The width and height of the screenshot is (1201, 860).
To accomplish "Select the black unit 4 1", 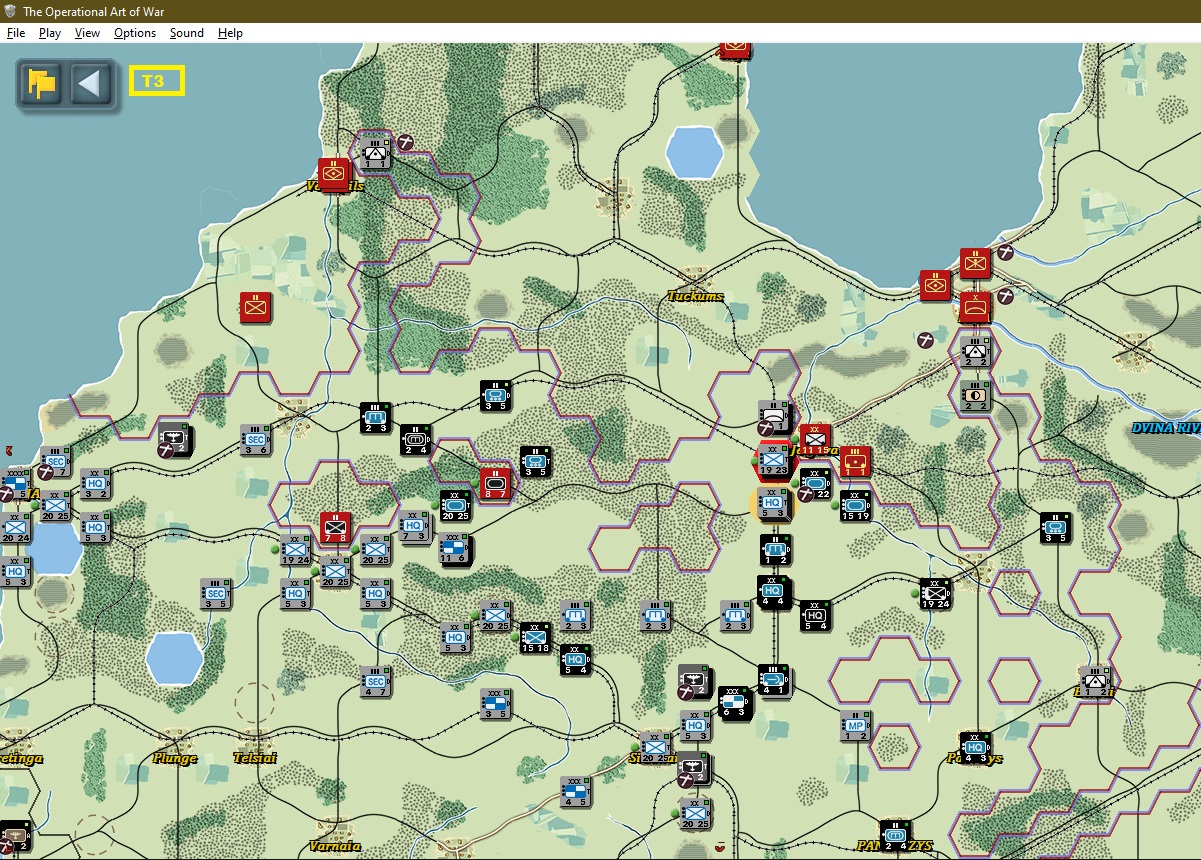I will click(x=774, y=680).
